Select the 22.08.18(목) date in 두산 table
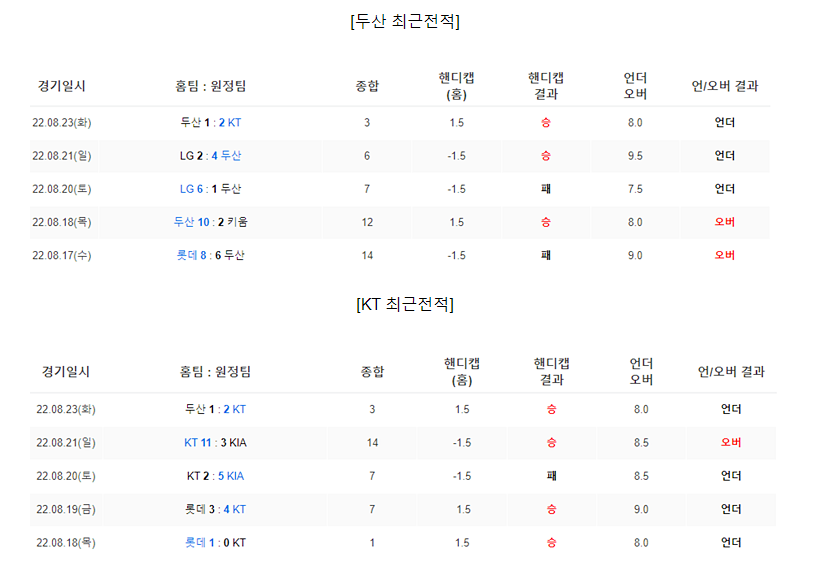Screen dimensions: 820x582 click(x=62, y=222)
